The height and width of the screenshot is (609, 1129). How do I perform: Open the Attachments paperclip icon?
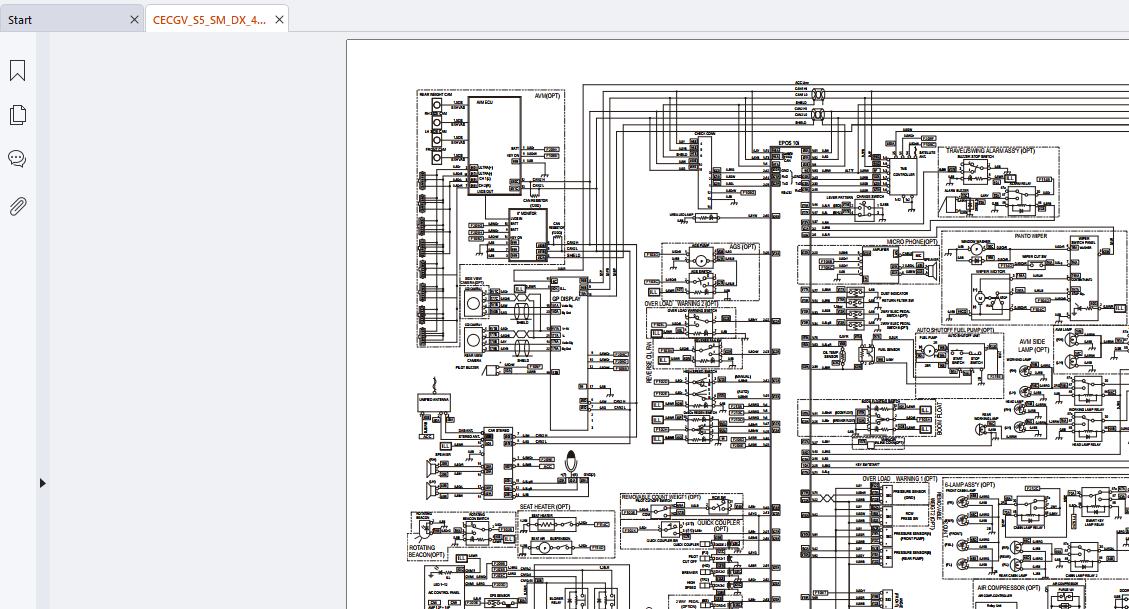click(17, 207)
